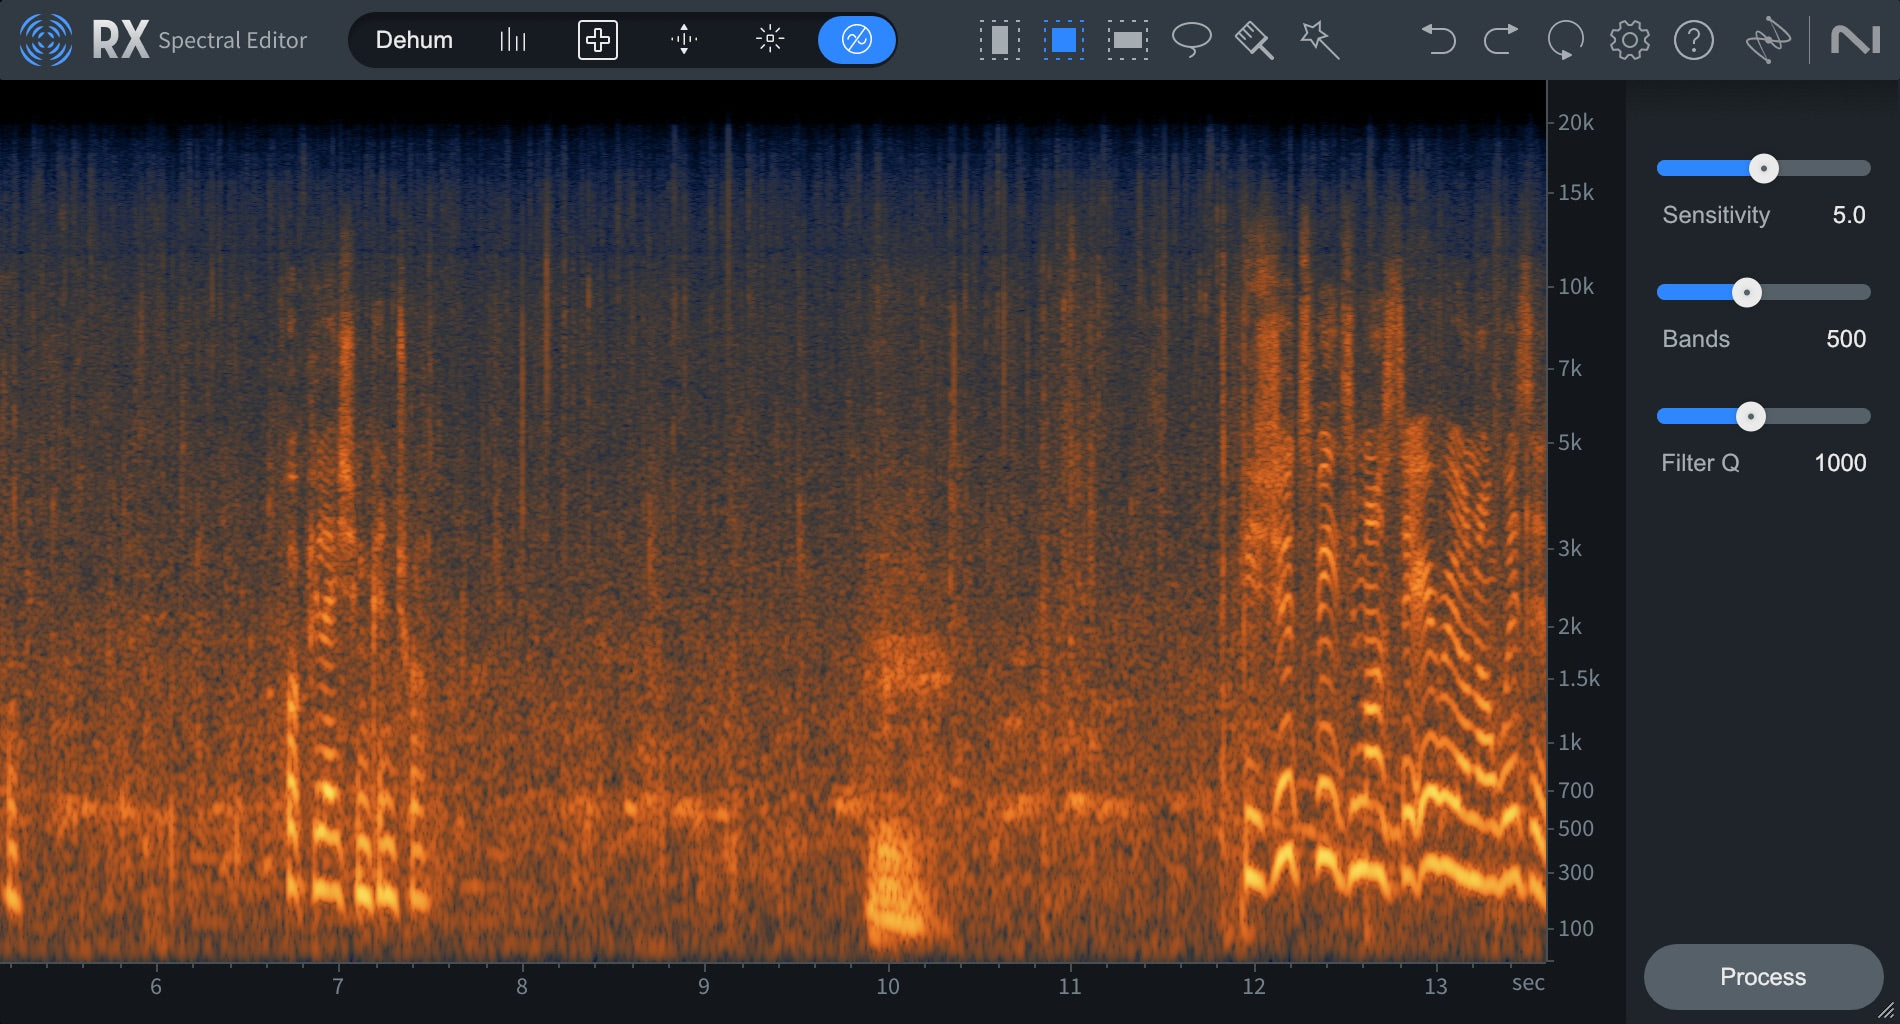
Task: Toggle the Dehum filter preview mode
Action: pos(856,40)
